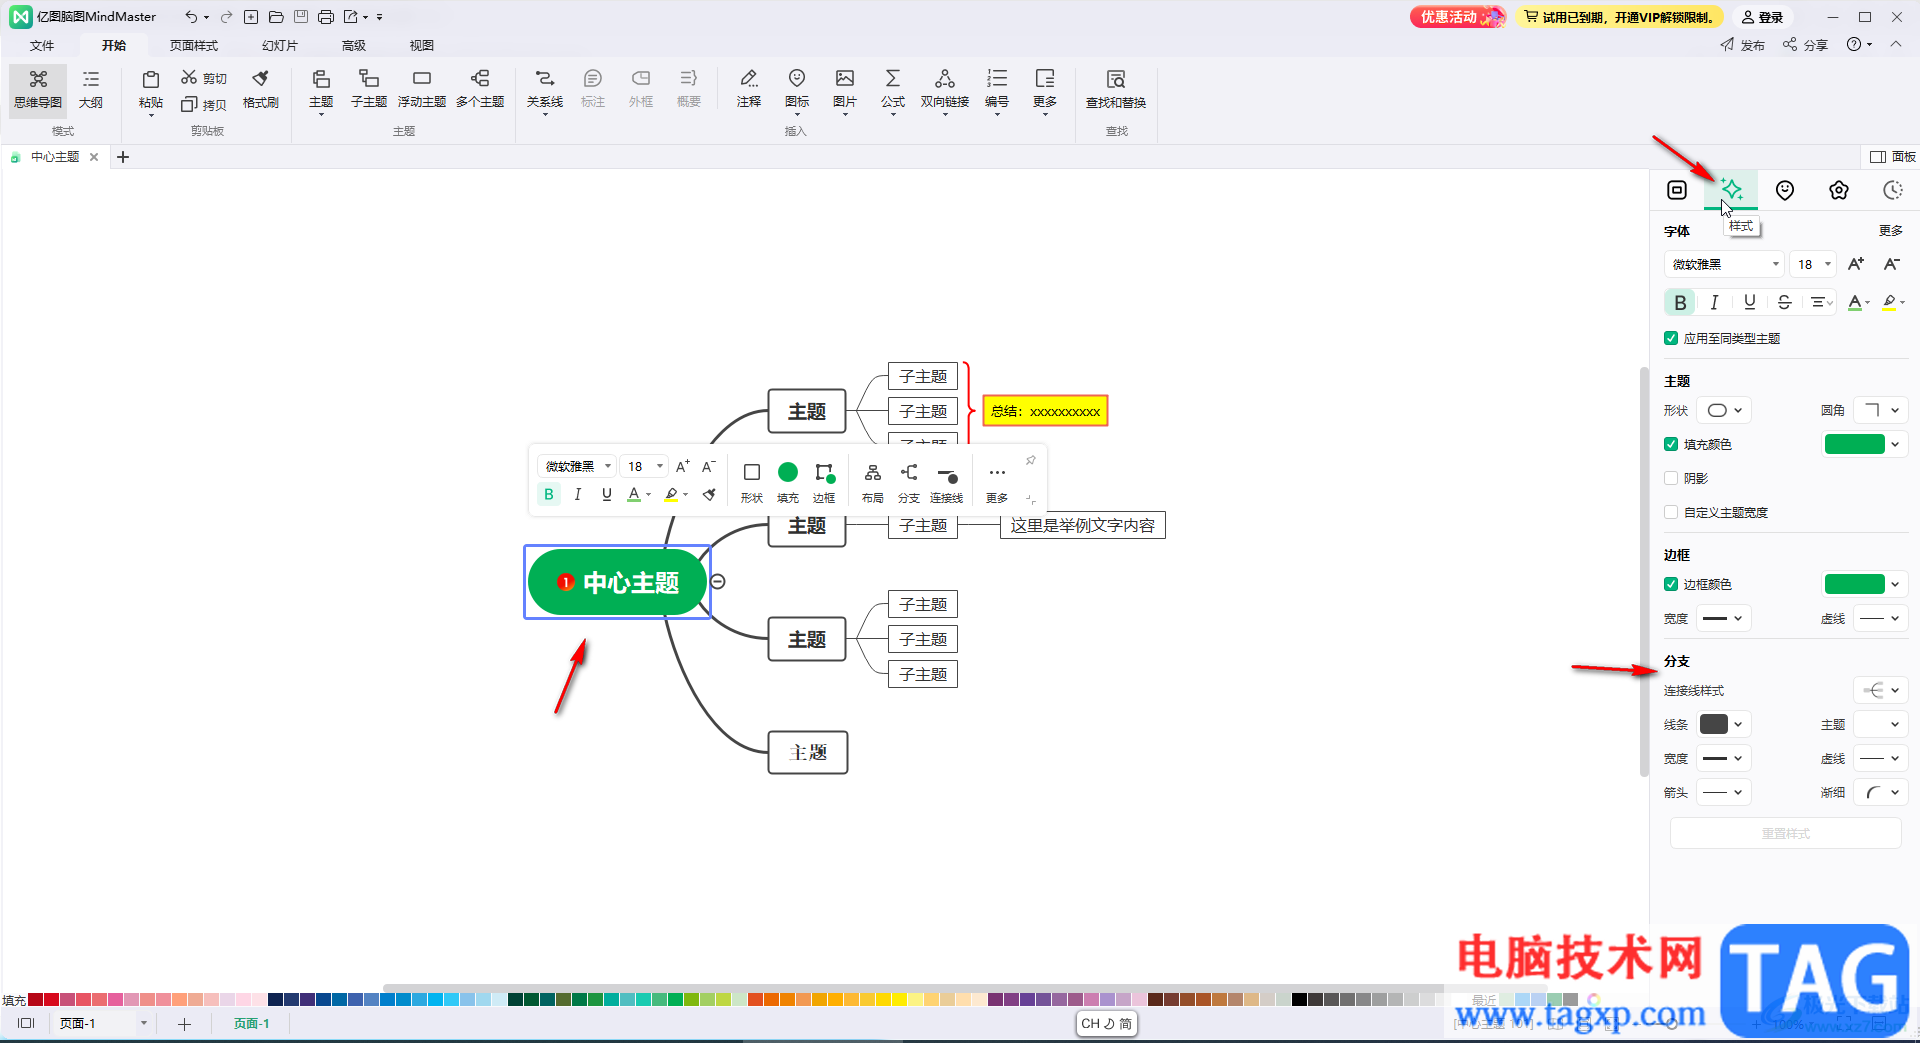Click the share (分享) button
Image resolution: width=1920 pixels, height=1043 pixels.
[x=1806, y=45]
